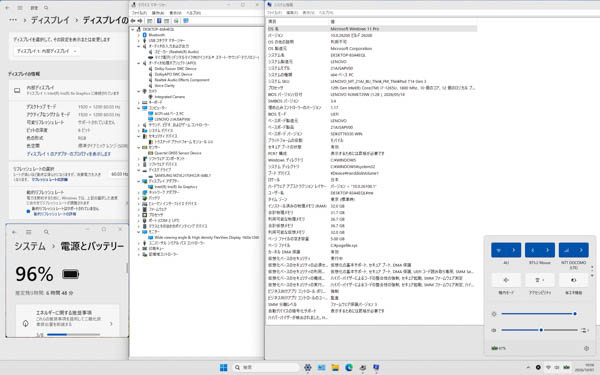Open Wi-Fi network list chevron
The height and width of the screenshot is (375, 600).
pos(514,250)
